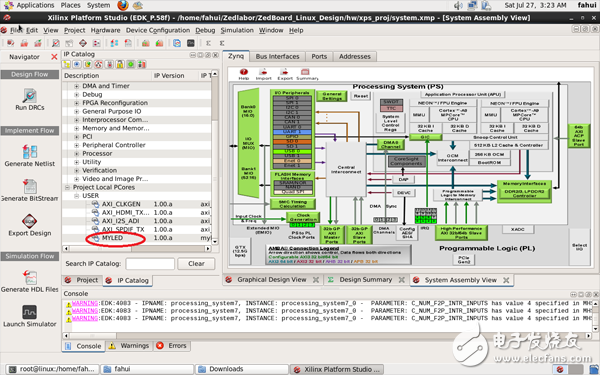Viewport: 600px width, 375px height.
Task: Click General Settings block in diagram
Action: click(x=332, y=96)
